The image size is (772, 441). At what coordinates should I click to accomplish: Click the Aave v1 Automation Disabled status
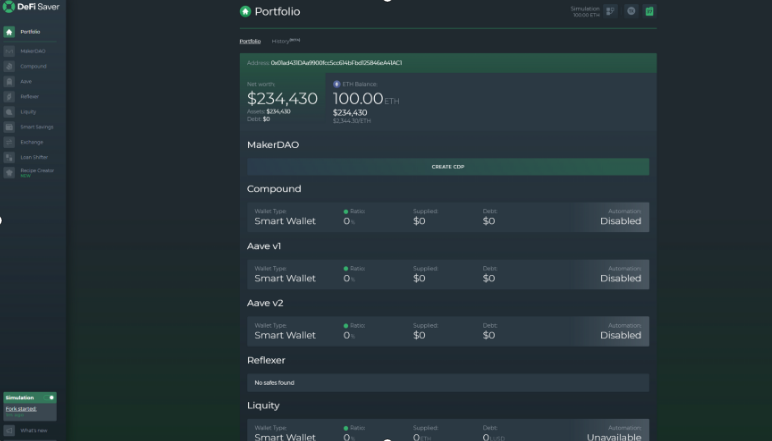[620, 278]
